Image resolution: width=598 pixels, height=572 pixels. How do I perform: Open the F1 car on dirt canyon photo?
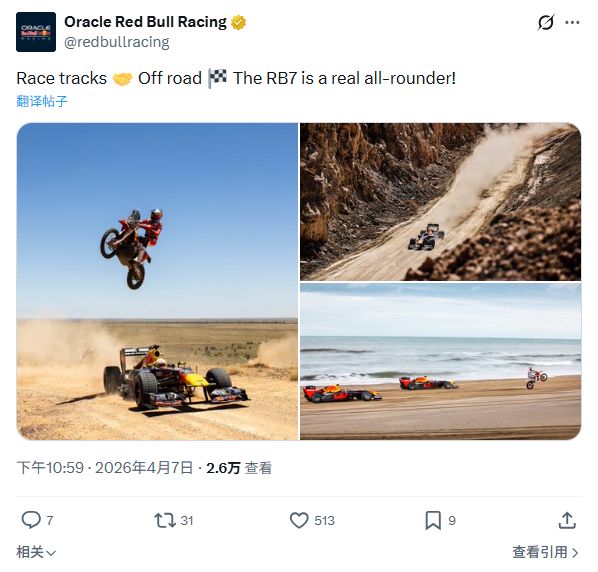coord(440,202)
